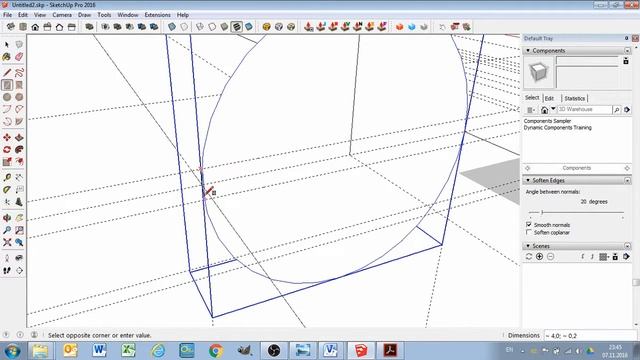This screenshot has height=360, width=640.
Task: Open Excel from taskbar
Action: tap(128, 350)
